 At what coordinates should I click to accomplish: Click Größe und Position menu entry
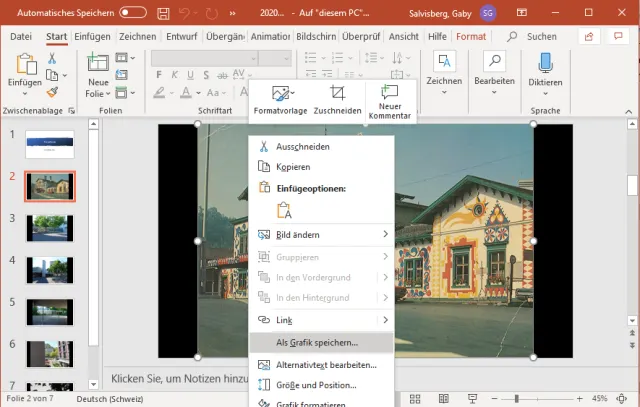316,385
